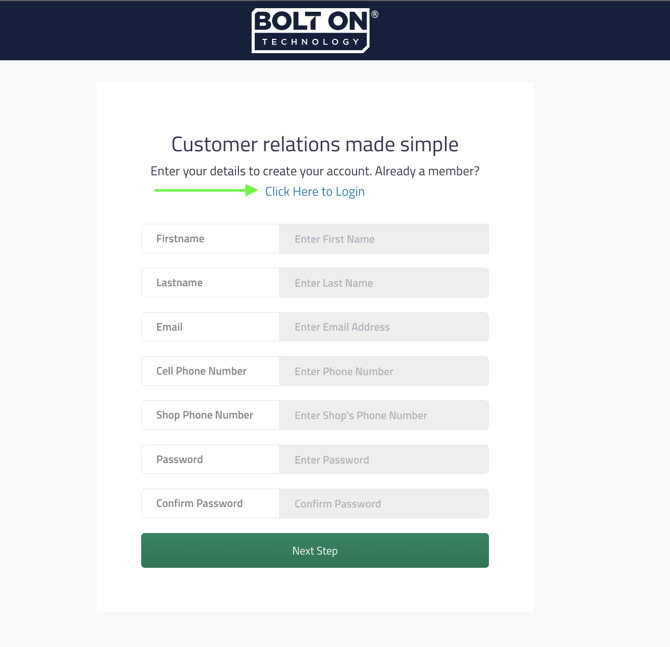Click the Confirm Password label

click(x=199, y=504)
